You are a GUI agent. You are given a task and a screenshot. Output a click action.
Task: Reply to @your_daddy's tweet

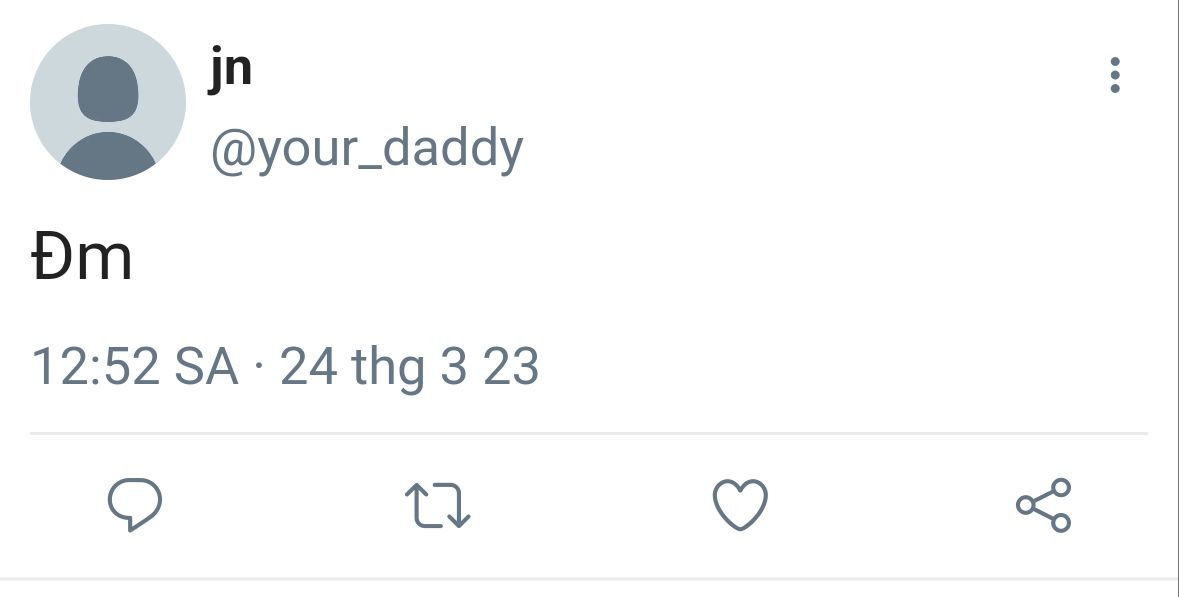click(135, 505)
